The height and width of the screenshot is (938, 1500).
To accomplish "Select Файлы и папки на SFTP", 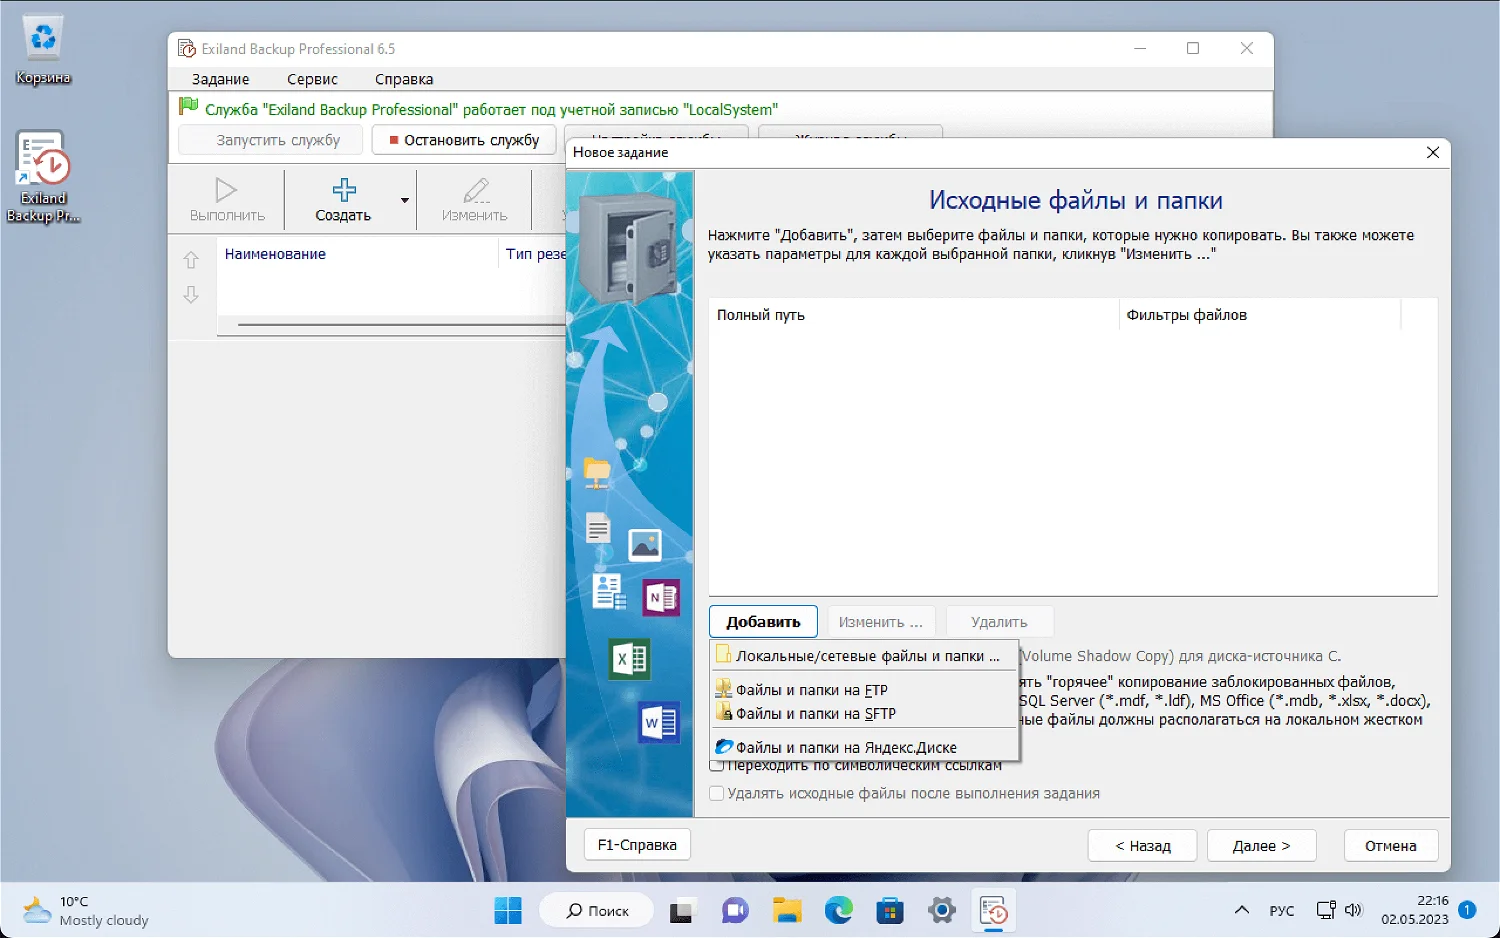I will pyautogui.click(x=815, y=714).
